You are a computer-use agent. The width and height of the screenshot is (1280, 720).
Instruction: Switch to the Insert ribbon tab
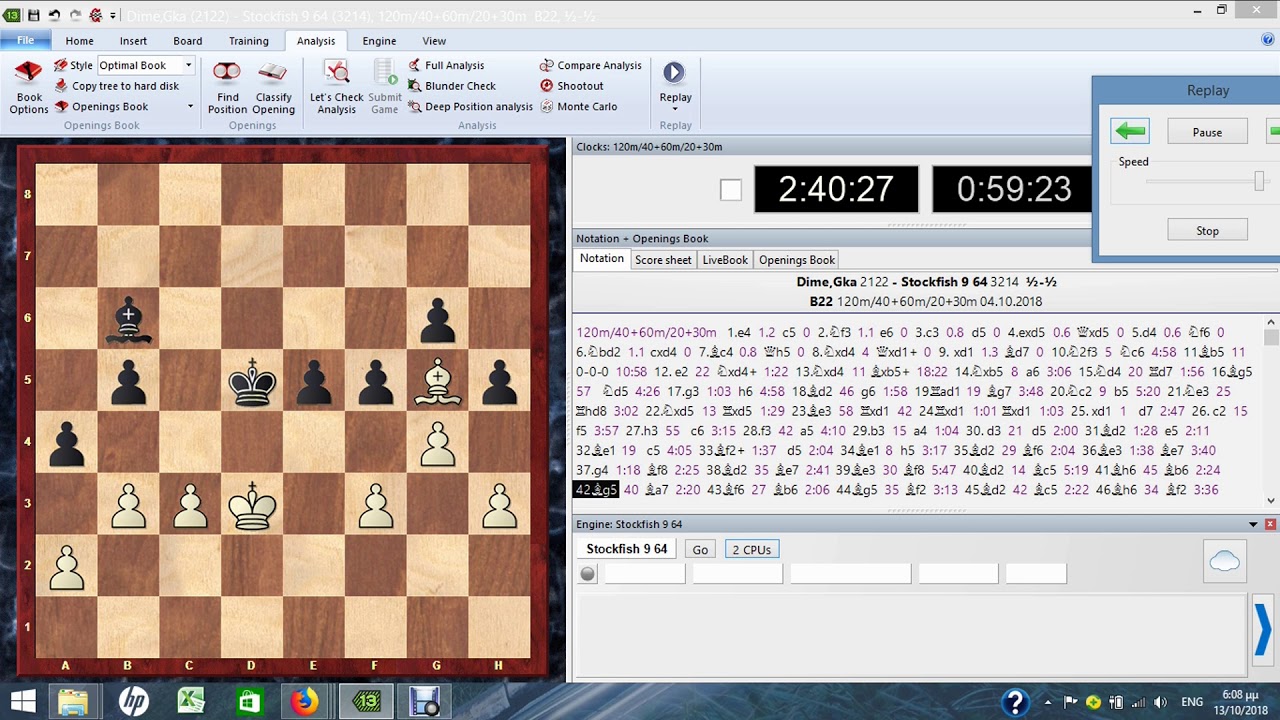[x=133, y=41]
